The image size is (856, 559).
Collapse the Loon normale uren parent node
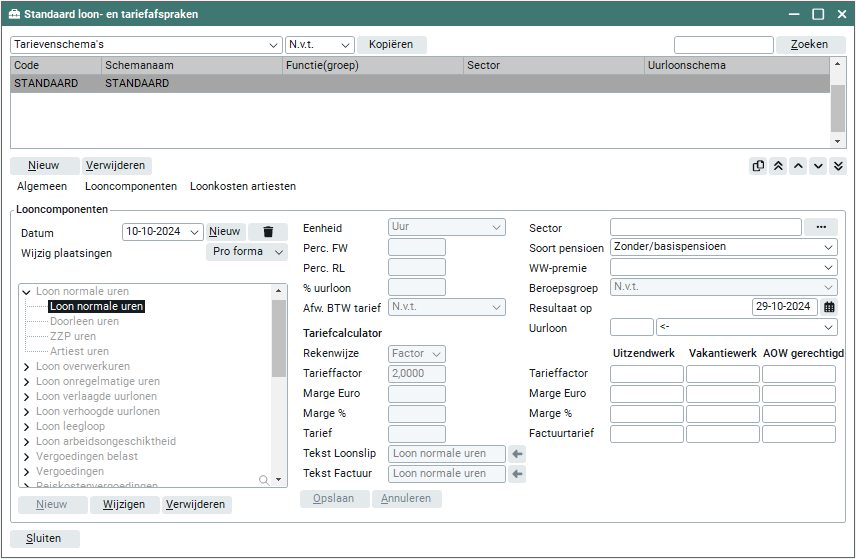tap(26, 292)
